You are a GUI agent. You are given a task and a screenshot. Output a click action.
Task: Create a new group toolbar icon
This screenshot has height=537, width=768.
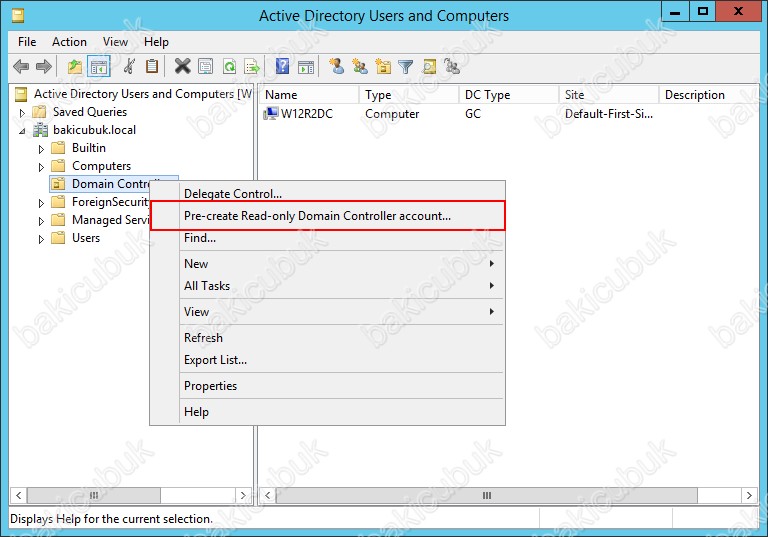[360, 66]
